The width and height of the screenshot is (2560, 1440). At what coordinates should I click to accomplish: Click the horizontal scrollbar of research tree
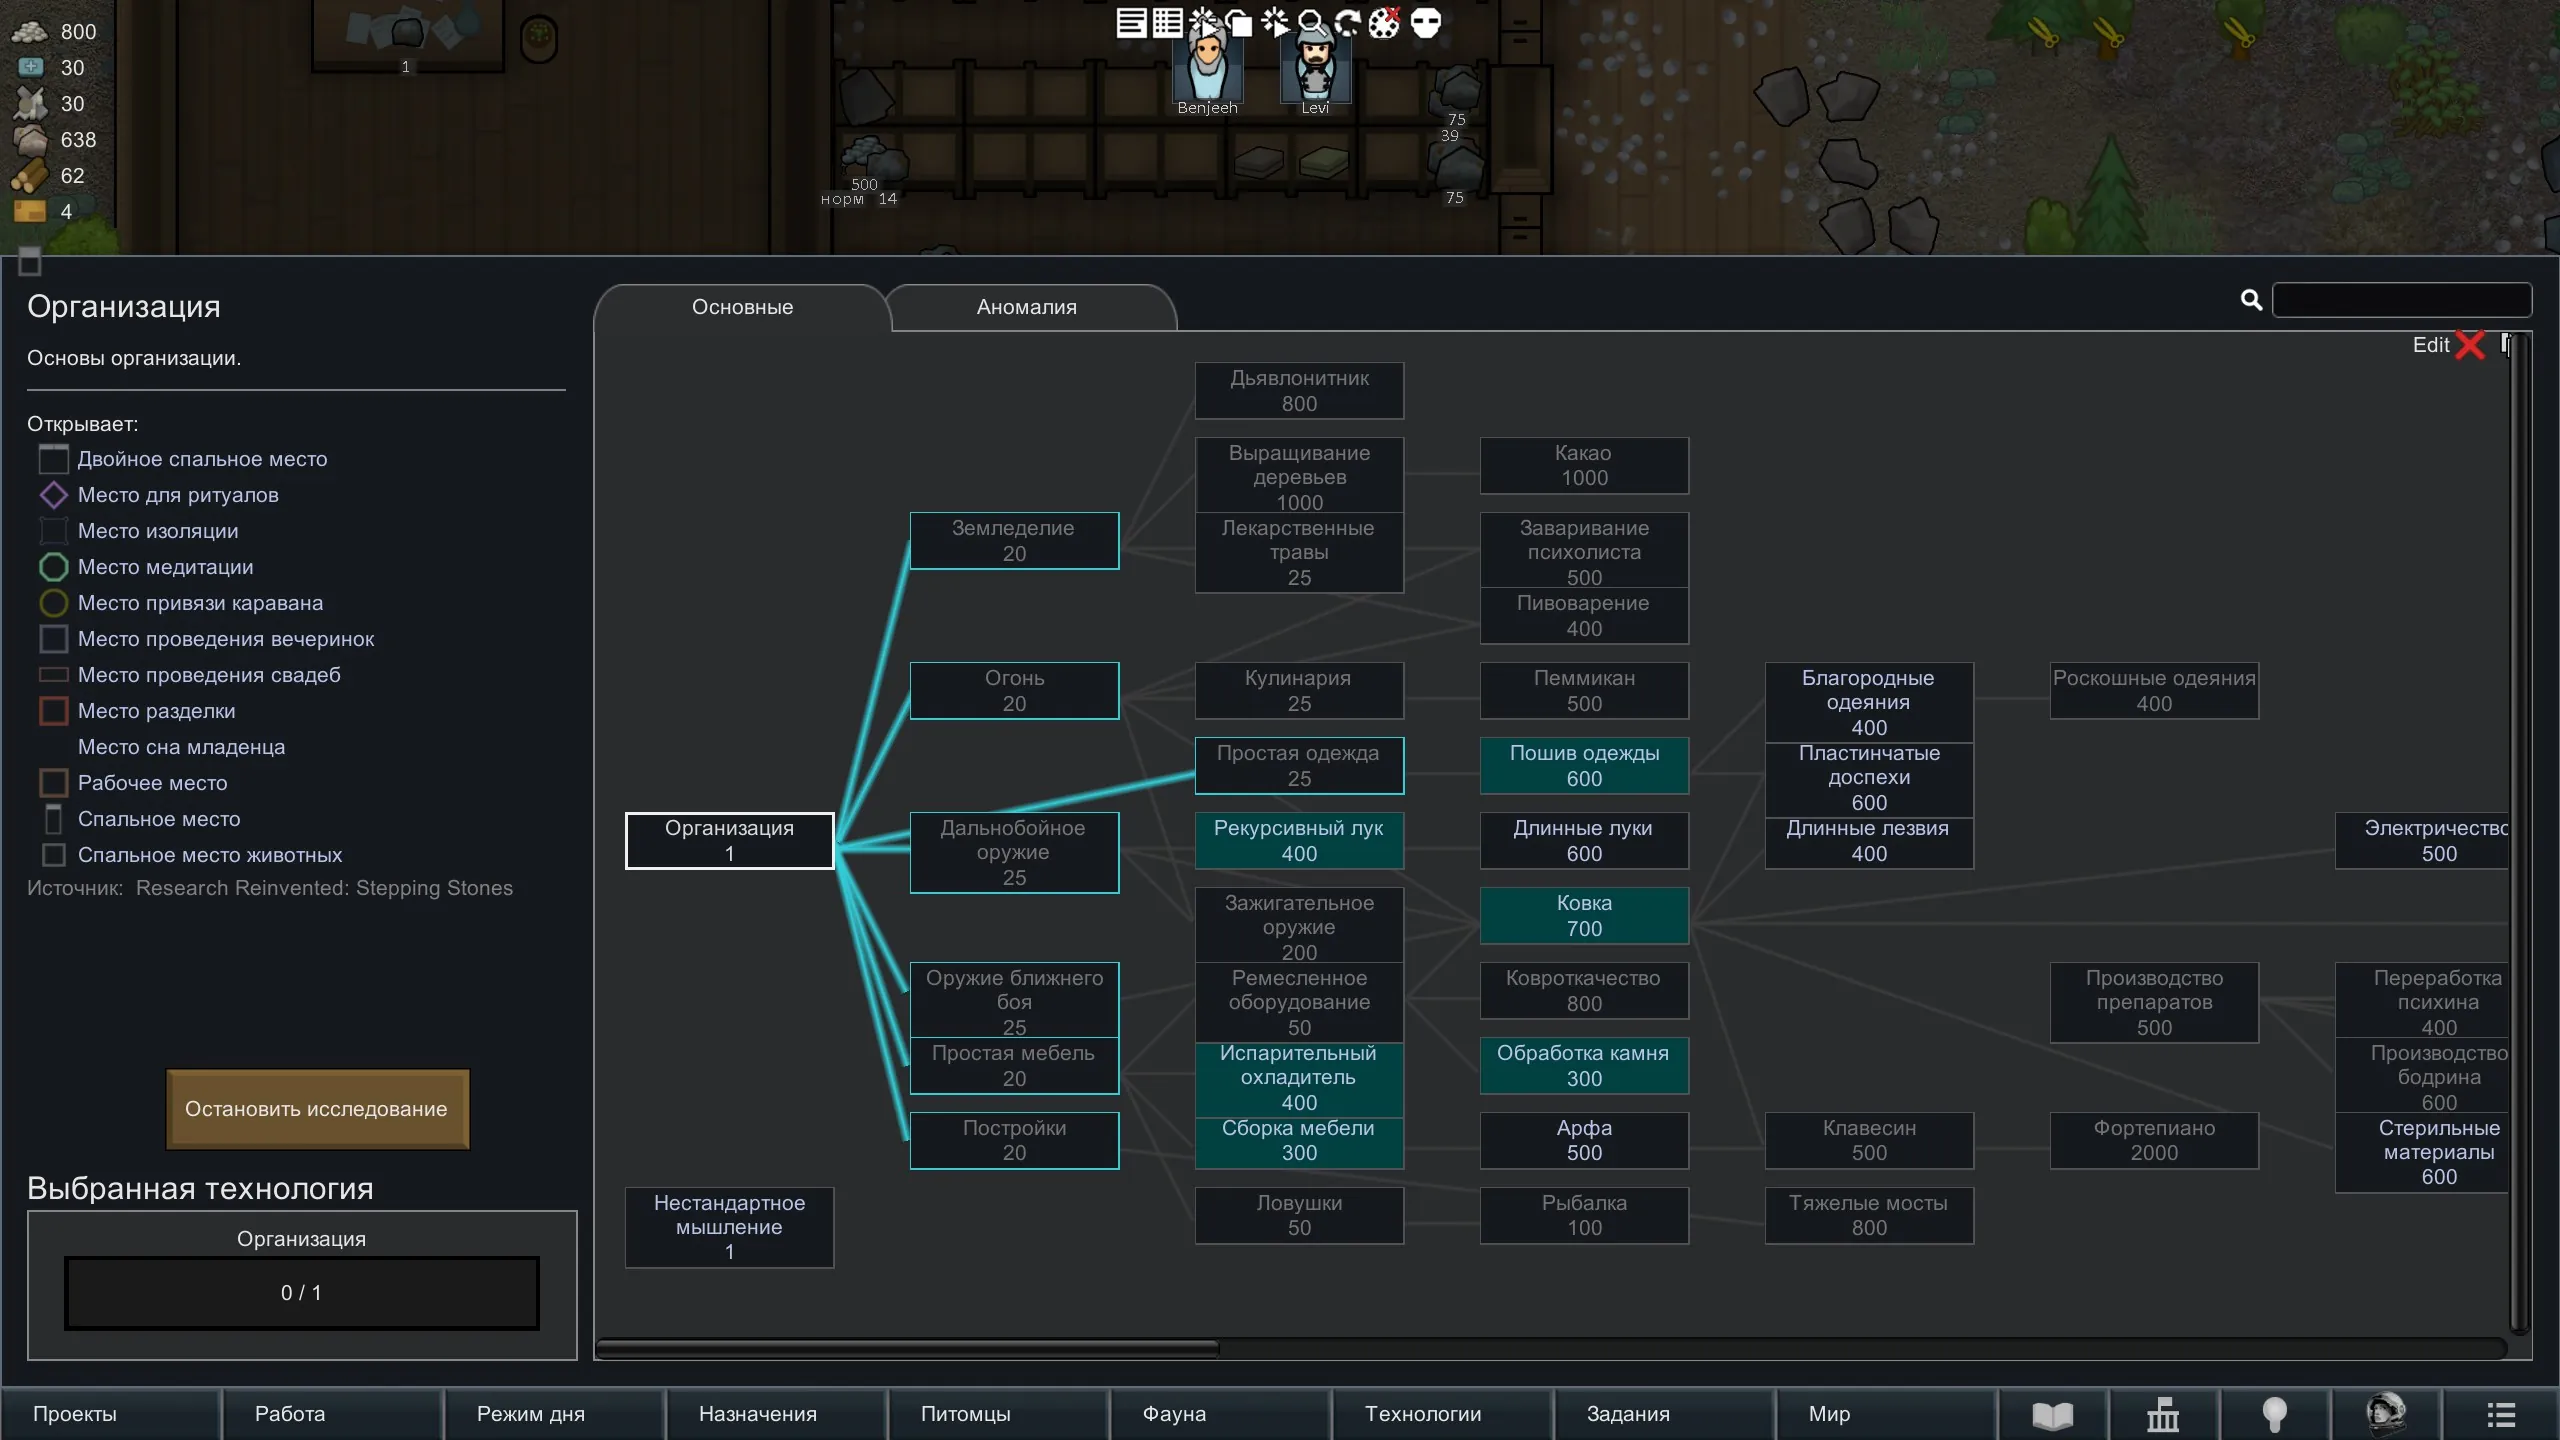(x=907, y=1348)
